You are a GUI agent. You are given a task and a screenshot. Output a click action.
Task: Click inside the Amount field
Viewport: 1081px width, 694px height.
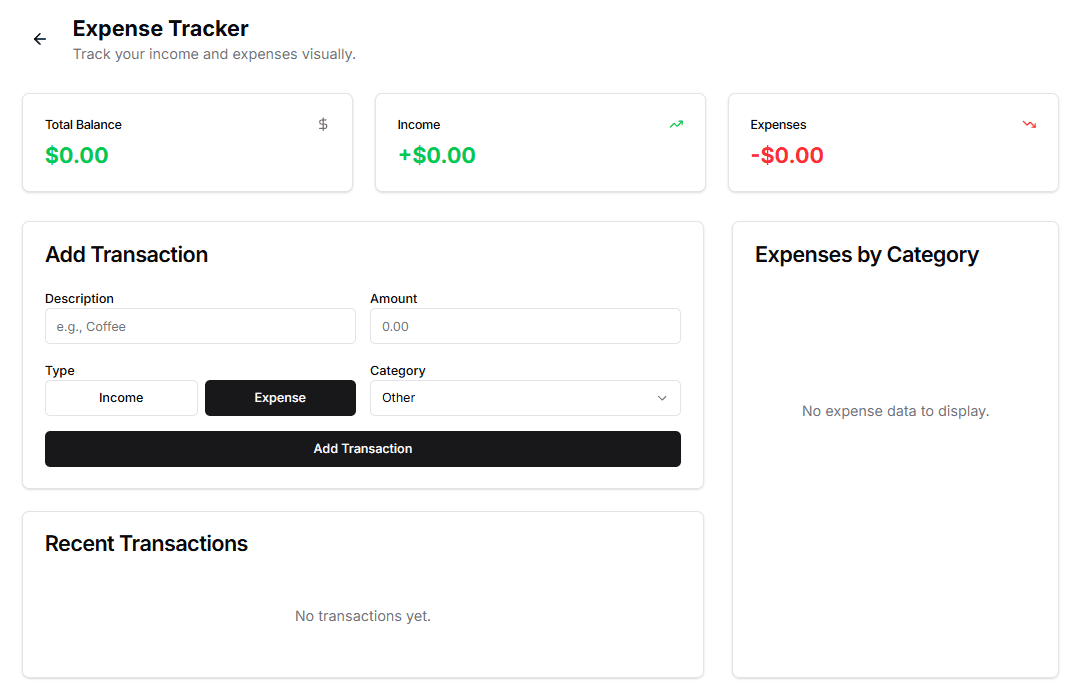(525, 326)
